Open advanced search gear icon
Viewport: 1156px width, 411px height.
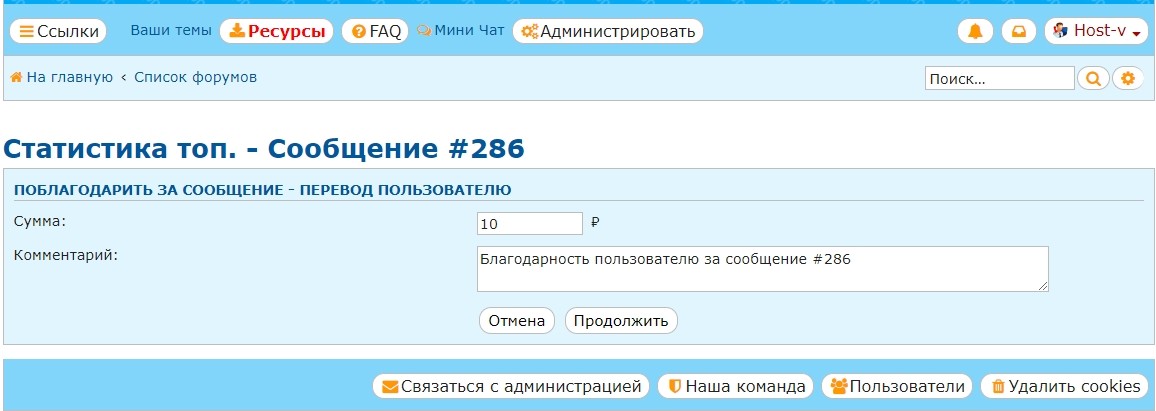coord(1128,78)
